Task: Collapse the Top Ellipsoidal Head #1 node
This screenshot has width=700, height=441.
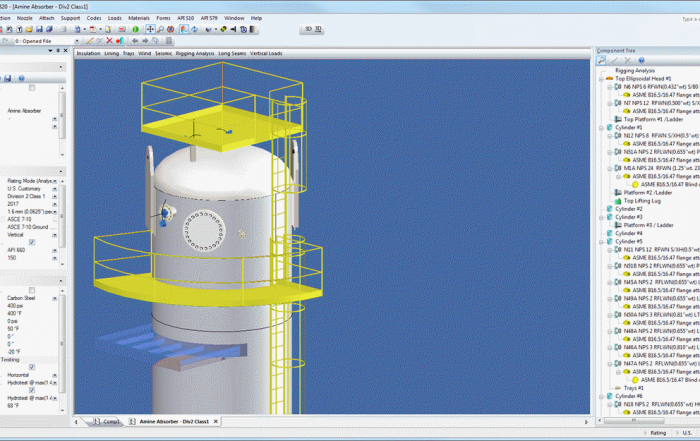Action: click(602, 79)
